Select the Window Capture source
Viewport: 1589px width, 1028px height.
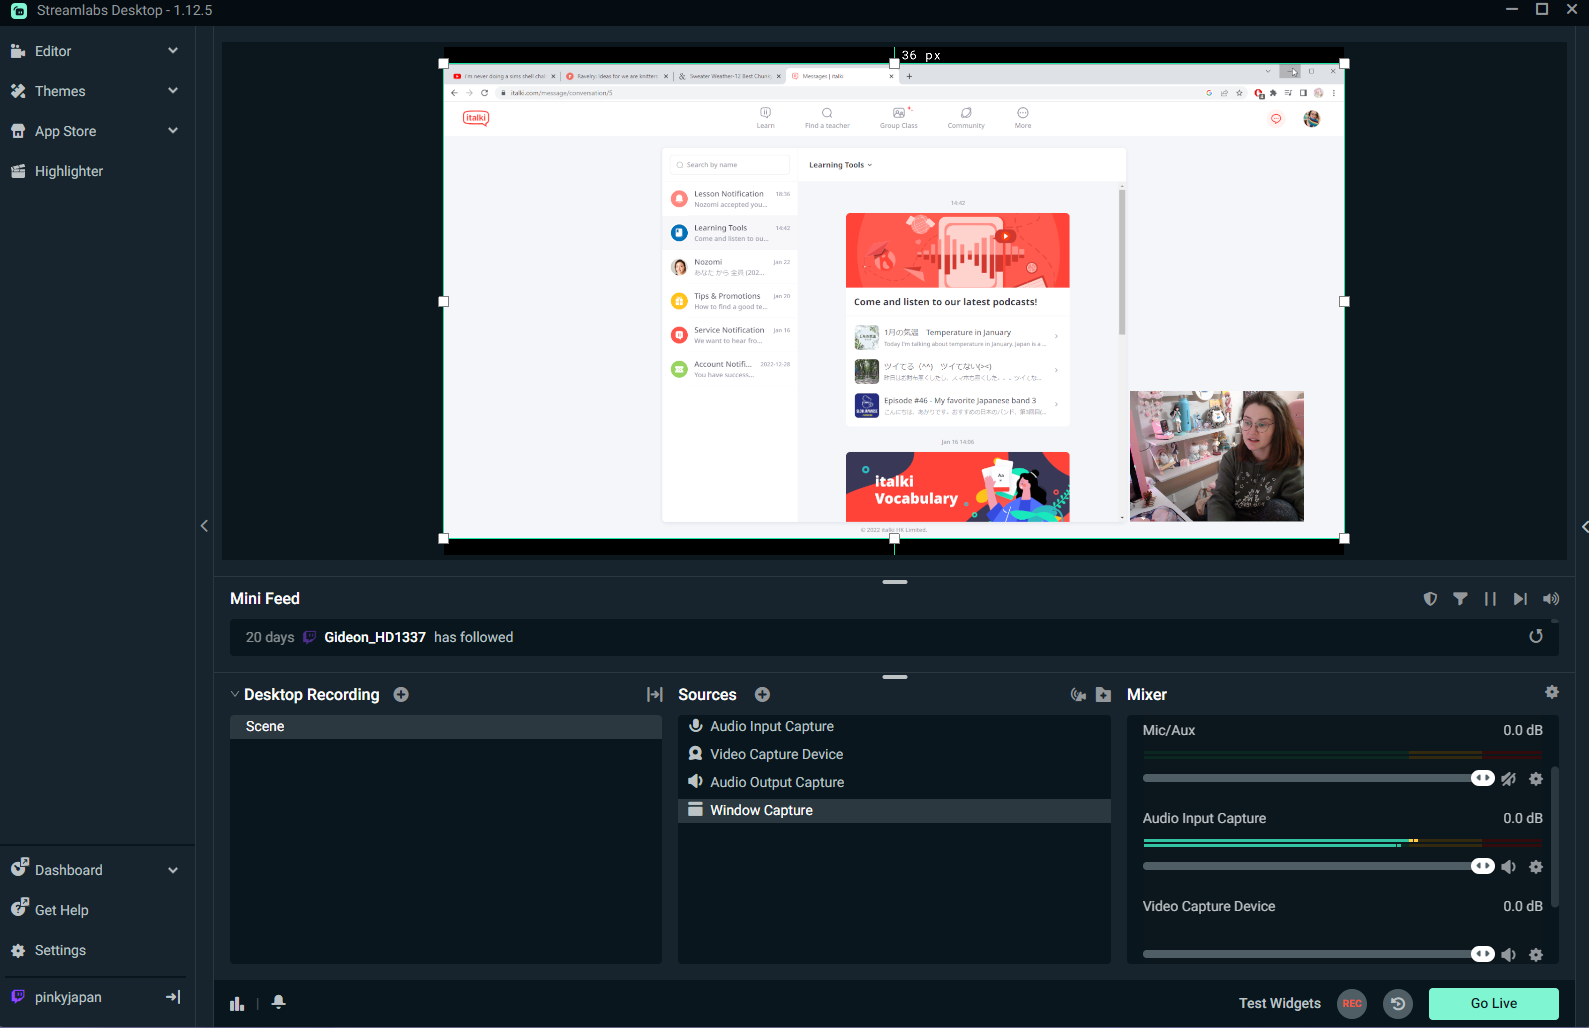tap(894, 811)
